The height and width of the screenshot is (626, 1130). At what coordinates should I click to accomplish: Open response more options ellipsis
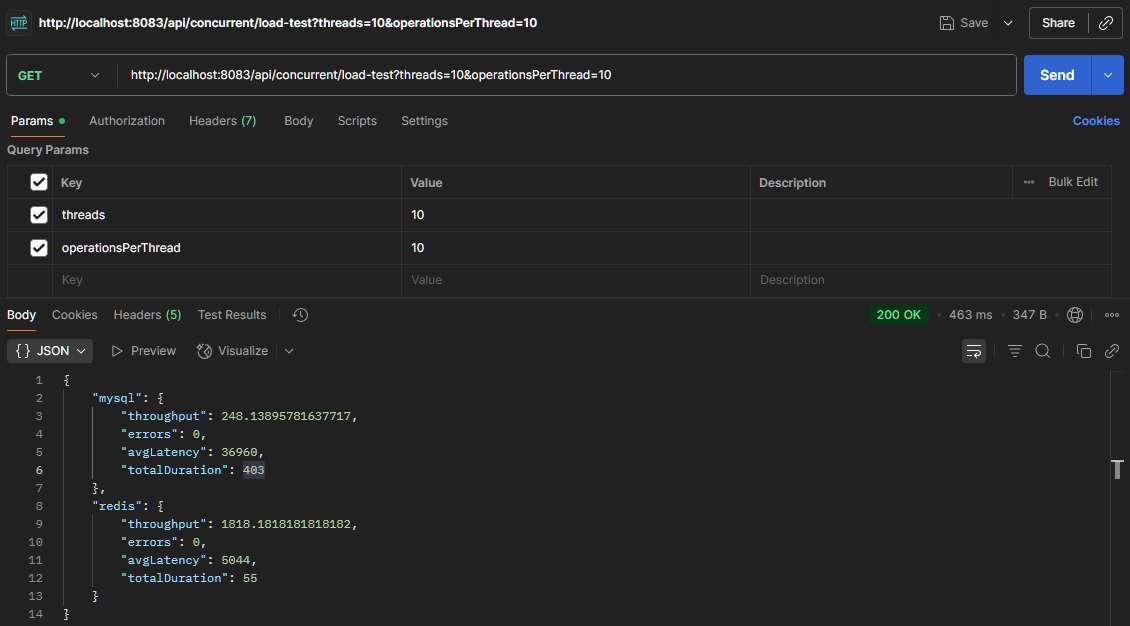coord(1112,315)
